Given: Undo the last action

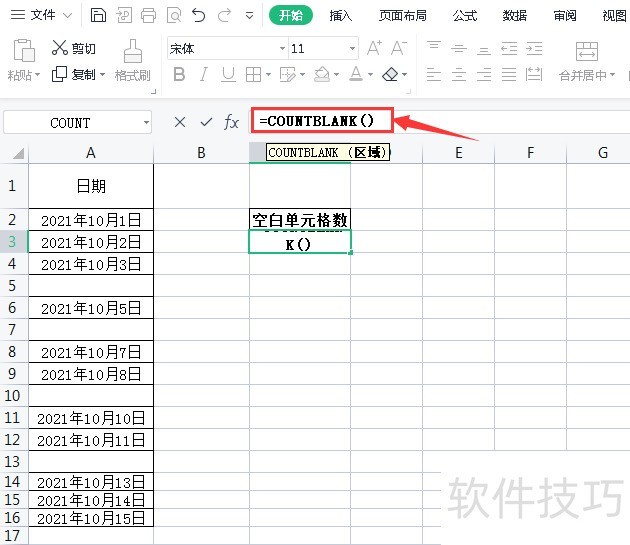Looking at the screenshot, I should 199,16.
